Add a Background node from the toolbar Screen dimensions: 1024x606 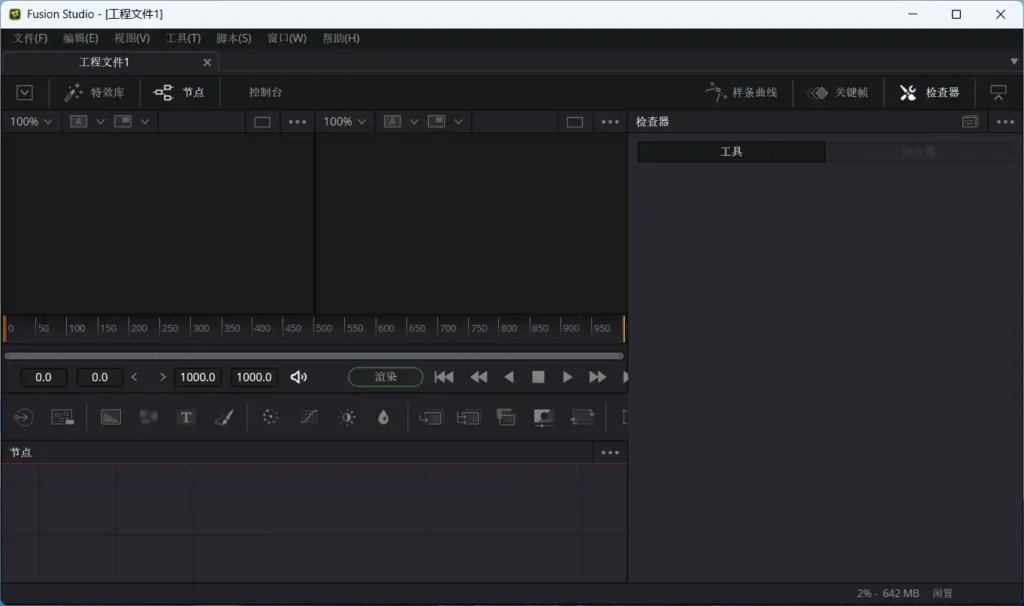110,417
